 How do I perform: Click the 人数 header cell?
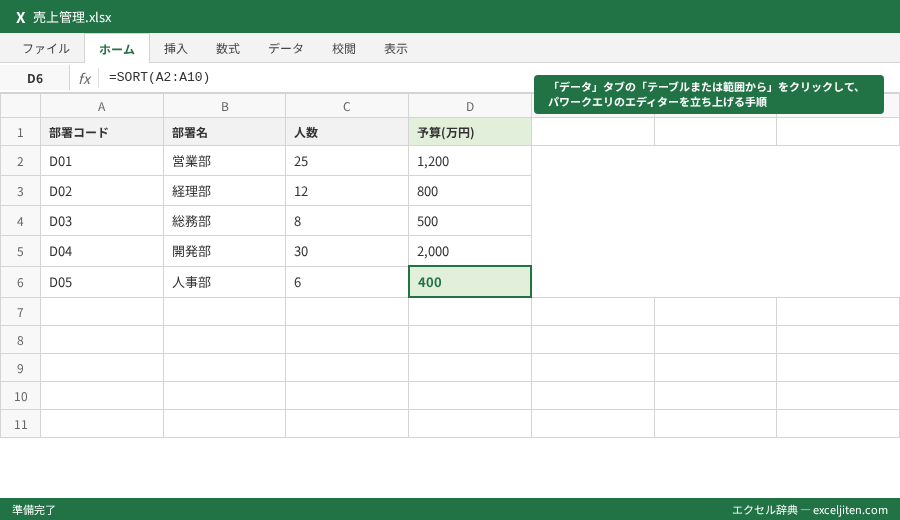(x=347, y=133)
